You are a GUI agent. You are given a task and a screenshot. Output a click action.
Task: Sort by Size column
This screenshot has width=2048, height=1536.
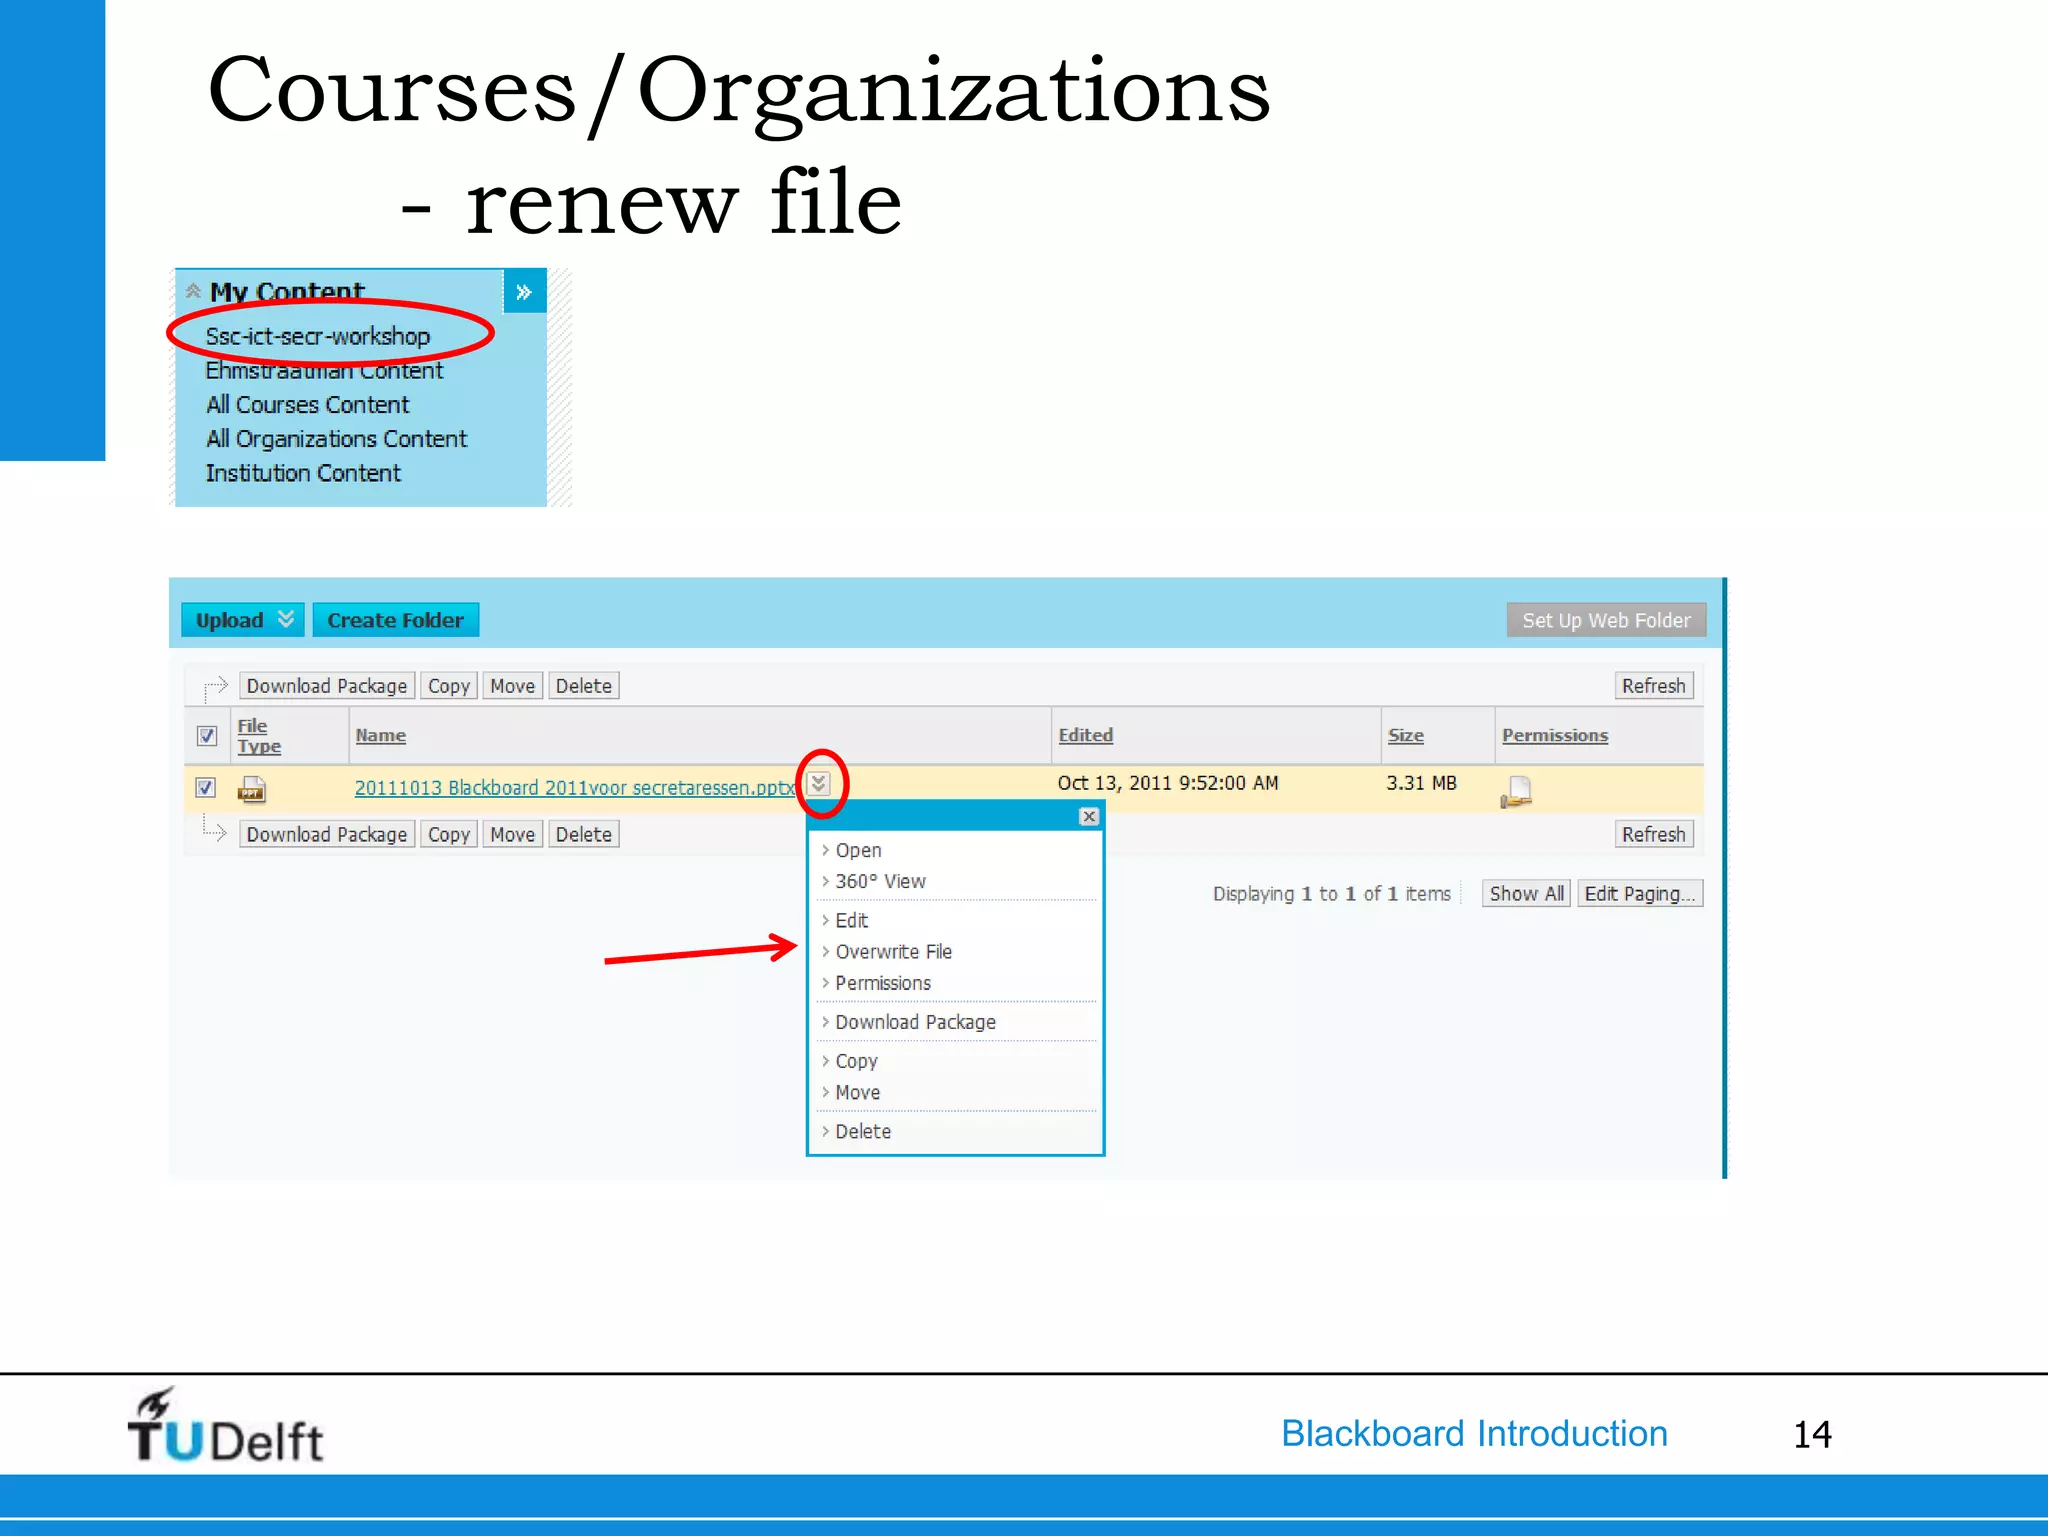click(x=1406, y=736)
